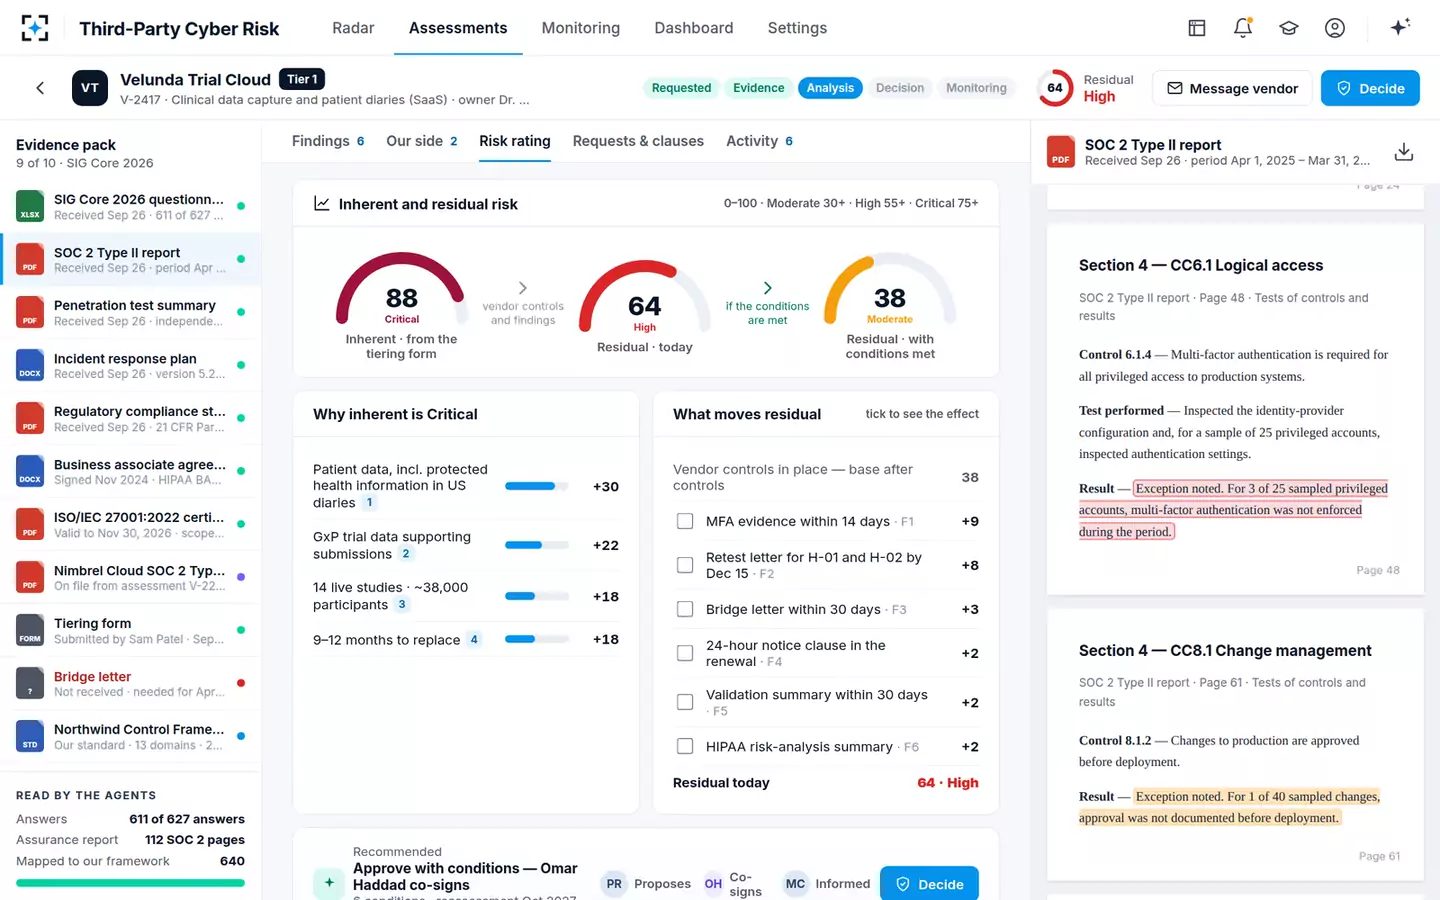Image resolution: width=1440 pixels, height=900 pixels.
Task: Click Decide in the recommendation card
Action: click(x=929, y=884)
